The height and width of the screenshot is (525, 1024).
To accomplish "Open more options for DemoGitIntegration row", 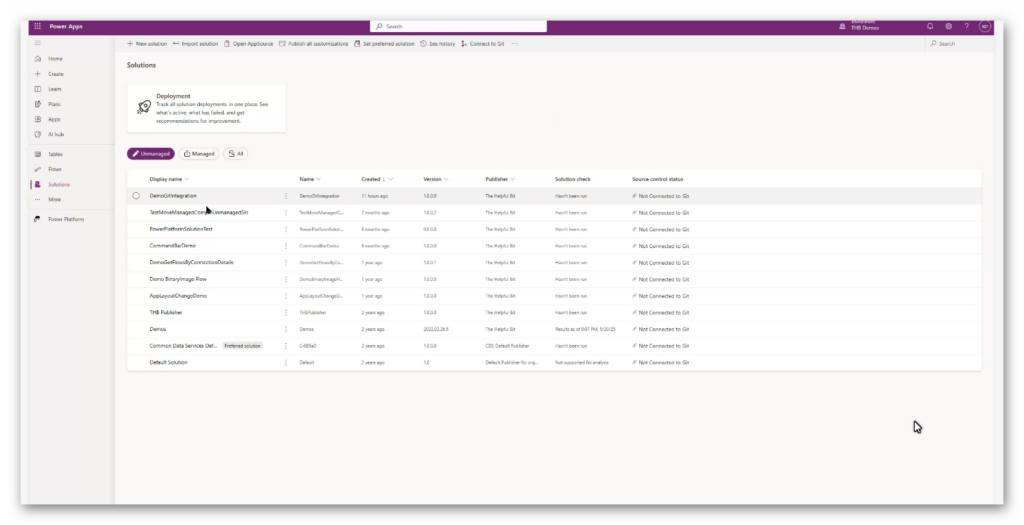I will tap(285, 196).
